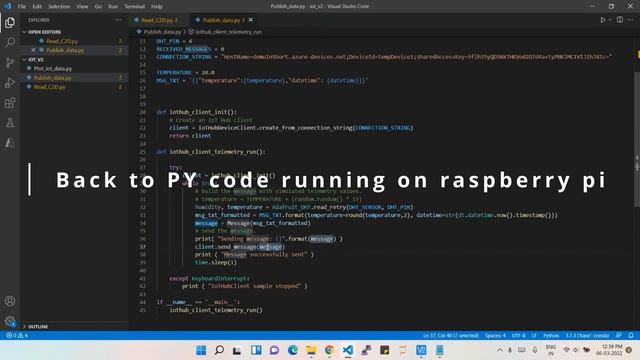The image size is (640, 360).
Task: Open the Run and Debug view
Action: click(x=10, y=82)
